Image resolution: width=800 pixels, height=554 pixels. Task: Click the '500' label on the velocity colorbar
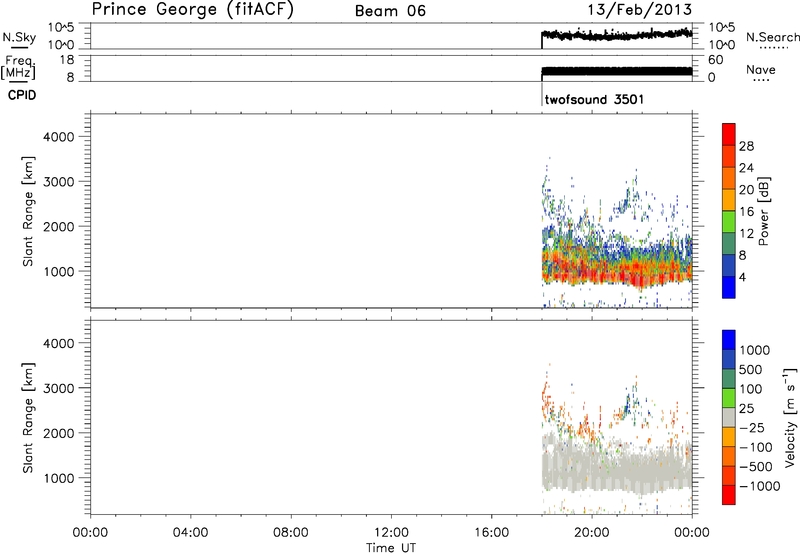[x=751, y=369]
